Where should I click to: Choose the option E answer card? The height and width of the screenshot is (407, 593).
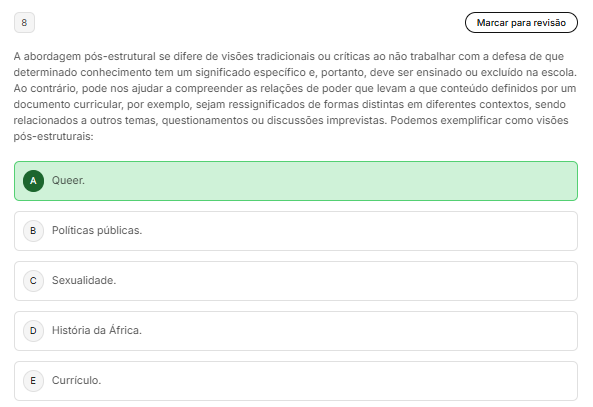(296, 381)
